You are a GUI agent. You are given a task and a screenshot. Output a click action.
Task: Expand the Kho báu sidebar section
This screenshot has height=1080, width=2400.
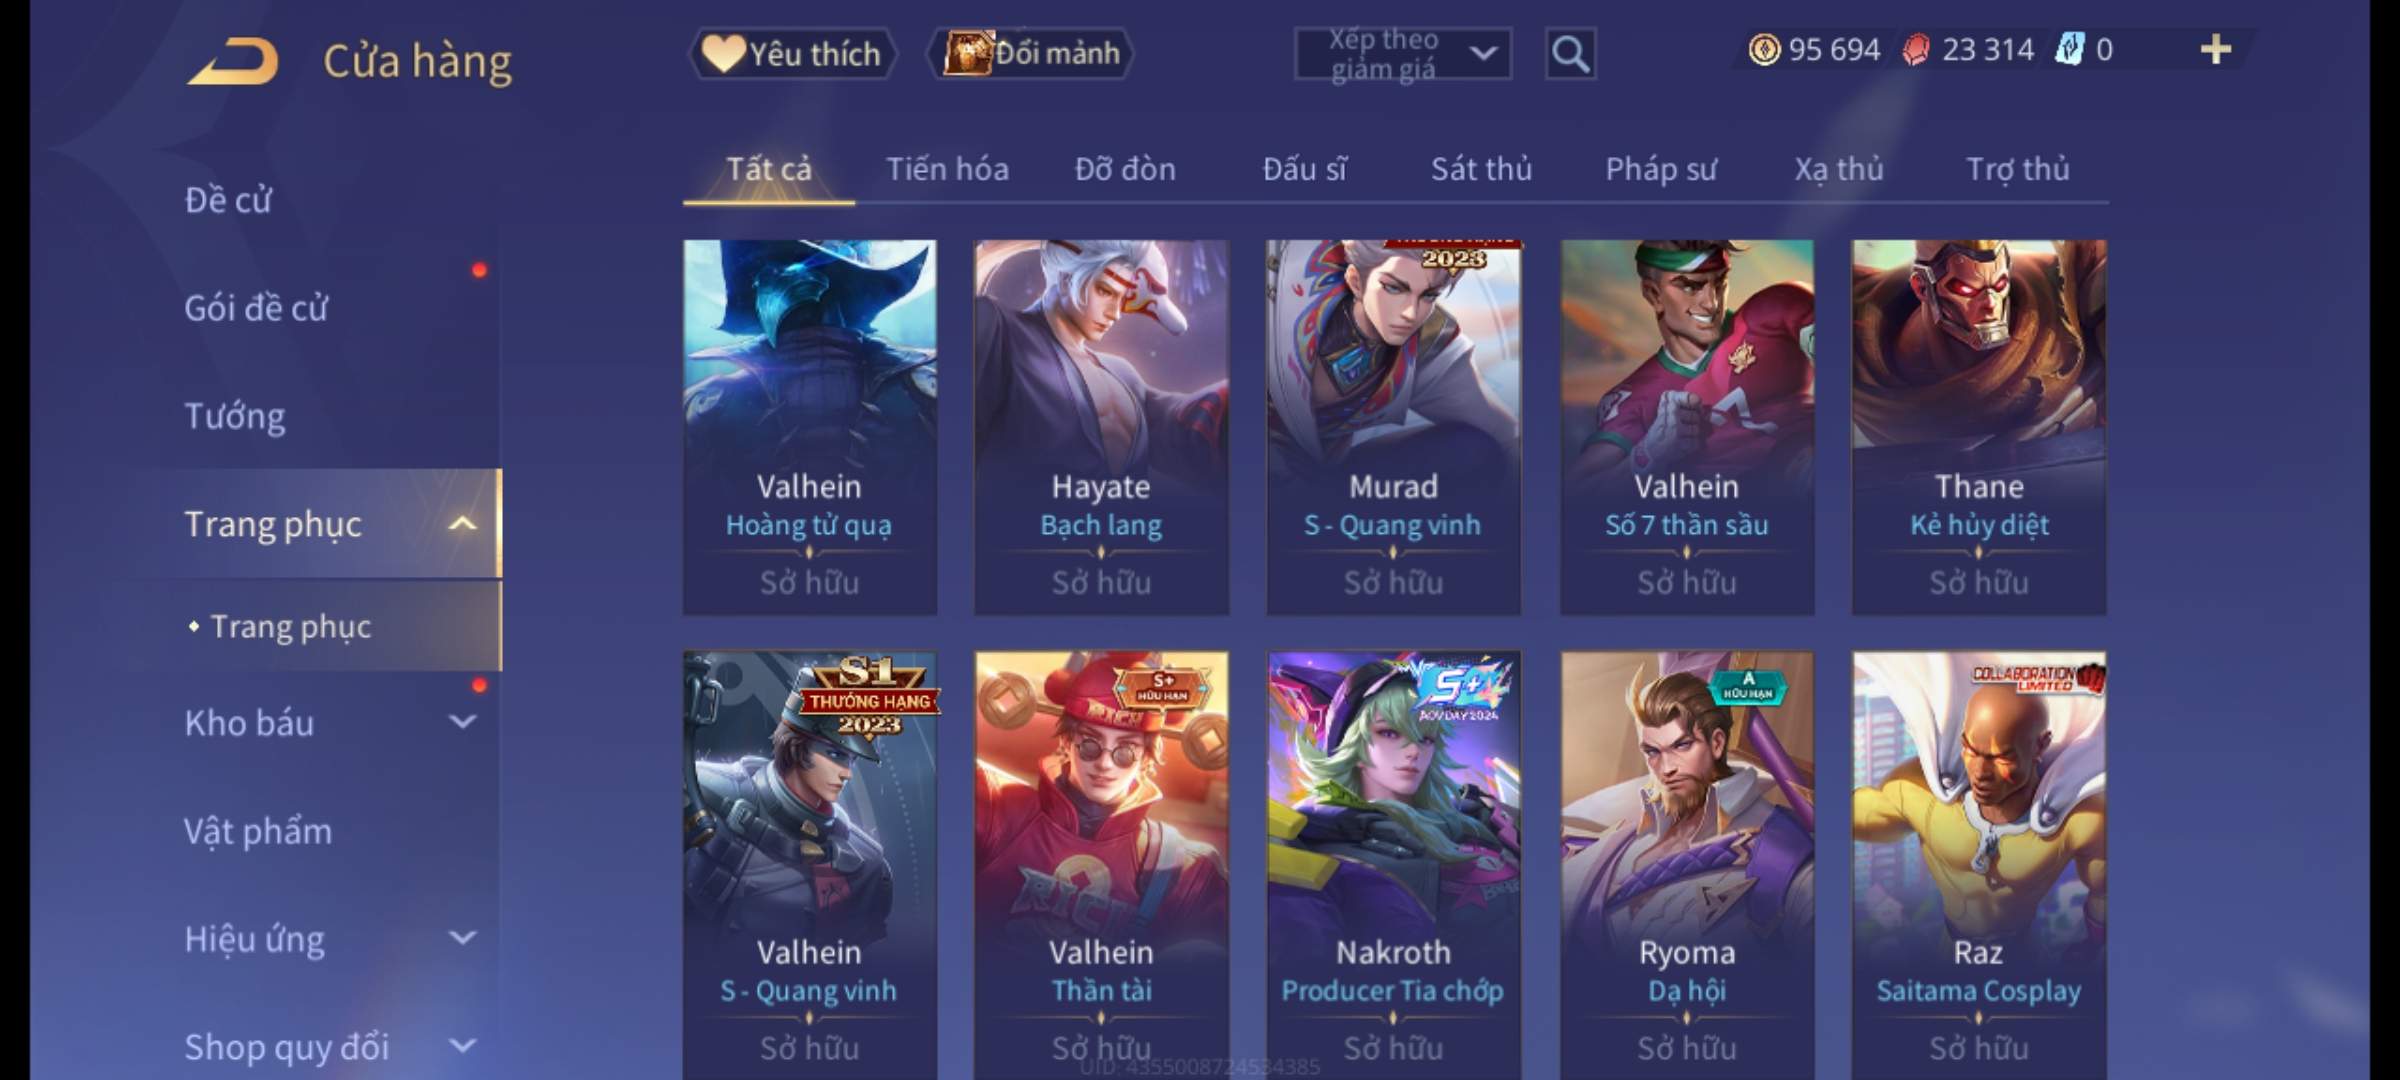point(462,722)
